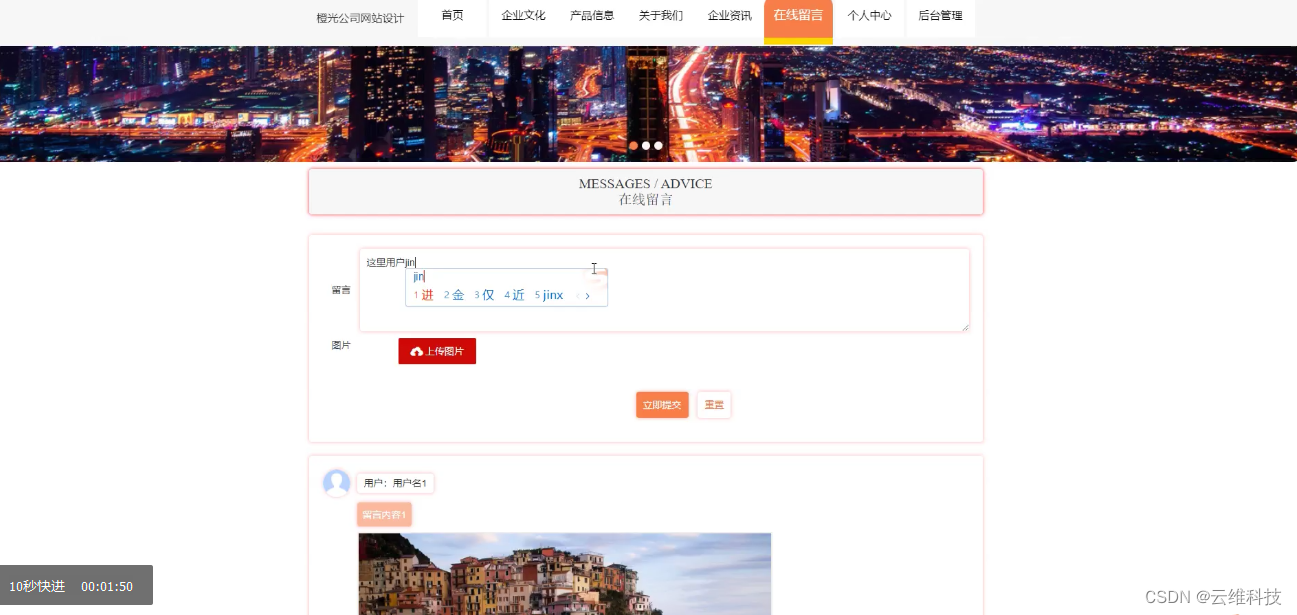This screenshot has width=1297, height=615.
Task: Go to 后台管理 admin link
Action: coord(940,16)
